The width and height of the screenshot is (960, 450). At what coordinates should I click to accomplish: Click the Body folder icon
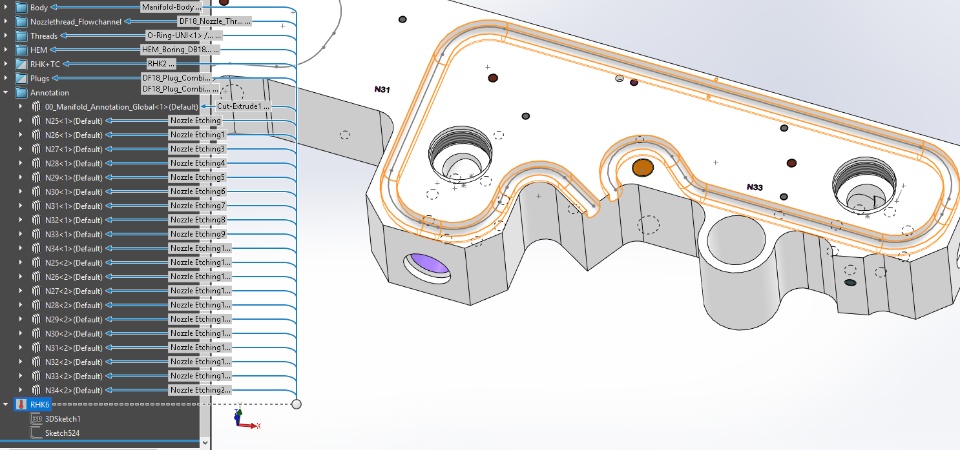21,7
